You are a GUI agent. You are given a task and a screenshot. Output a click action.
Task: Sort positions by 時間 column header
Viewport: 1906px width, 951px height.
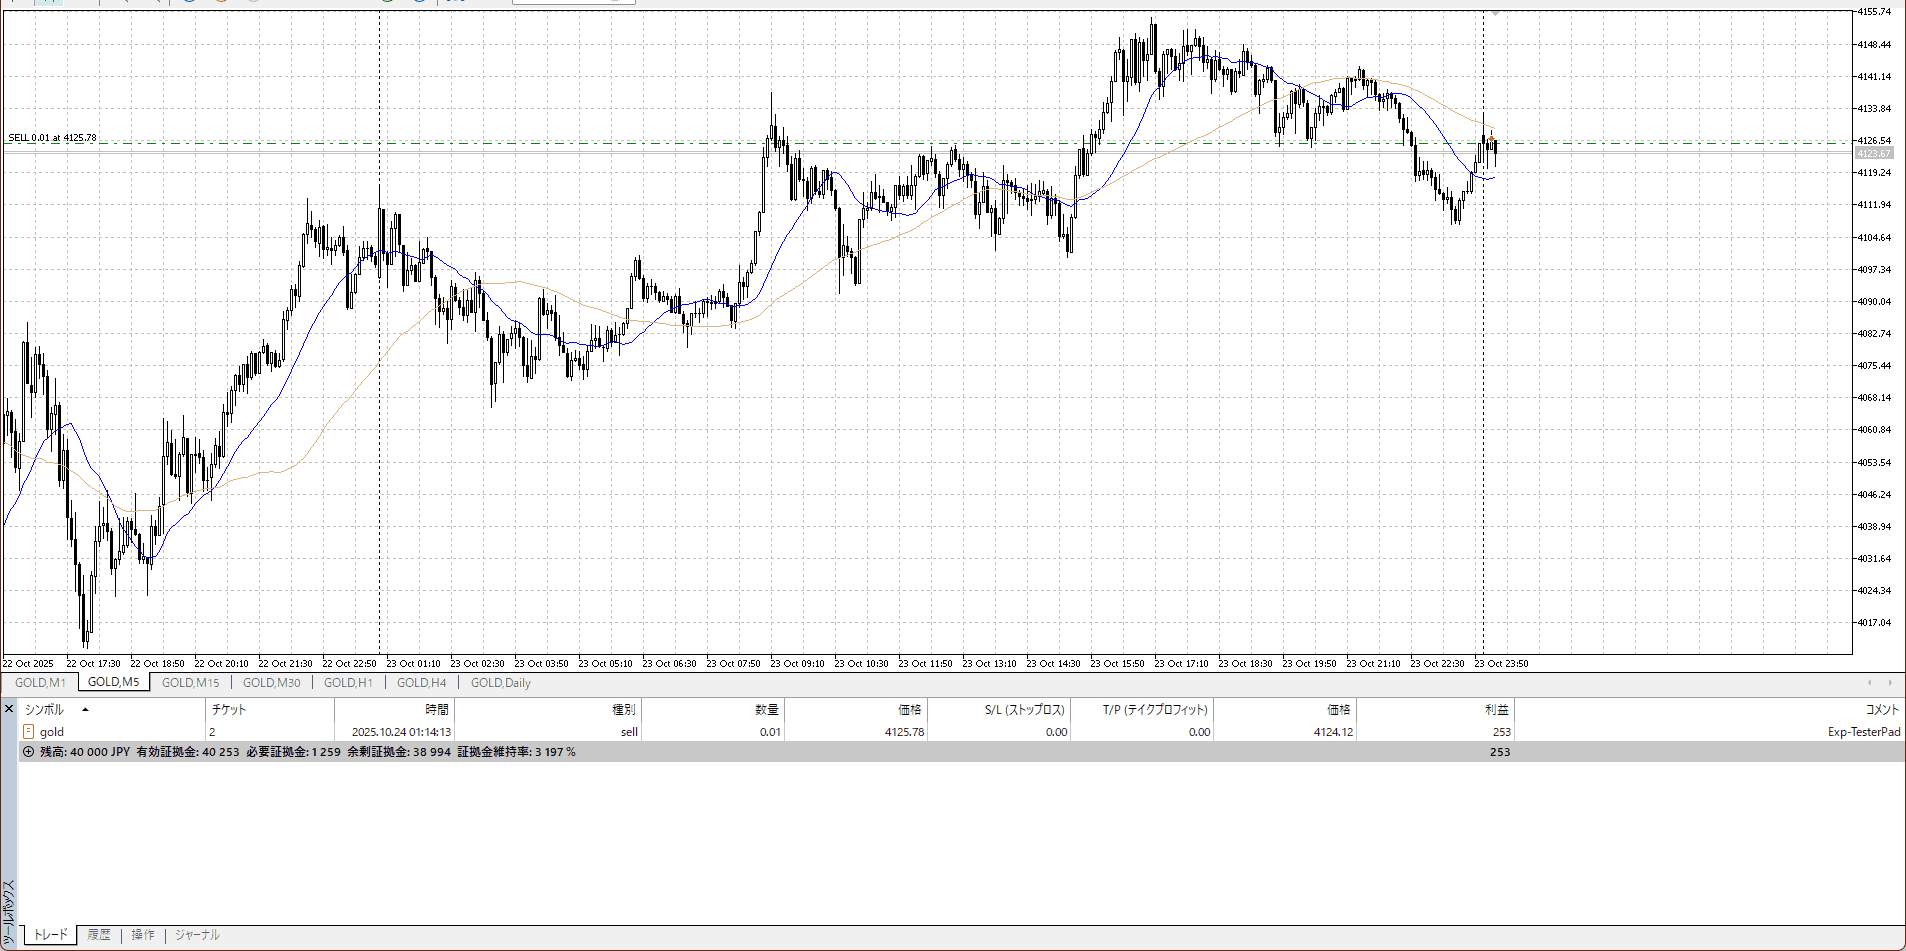pyautogui.click(x=437, y=710)
